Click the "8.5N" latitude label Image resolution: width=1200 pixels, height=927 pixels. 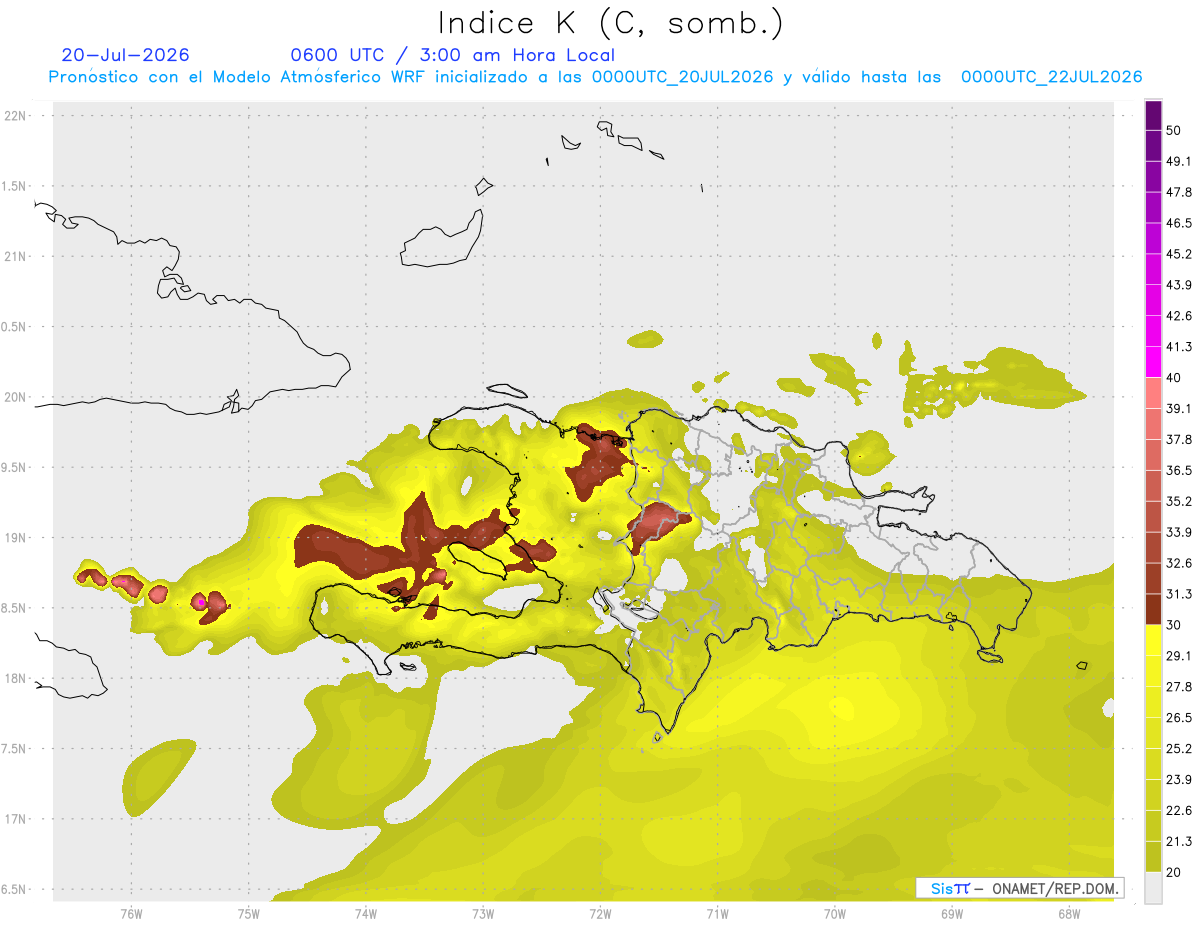[15, 608]
